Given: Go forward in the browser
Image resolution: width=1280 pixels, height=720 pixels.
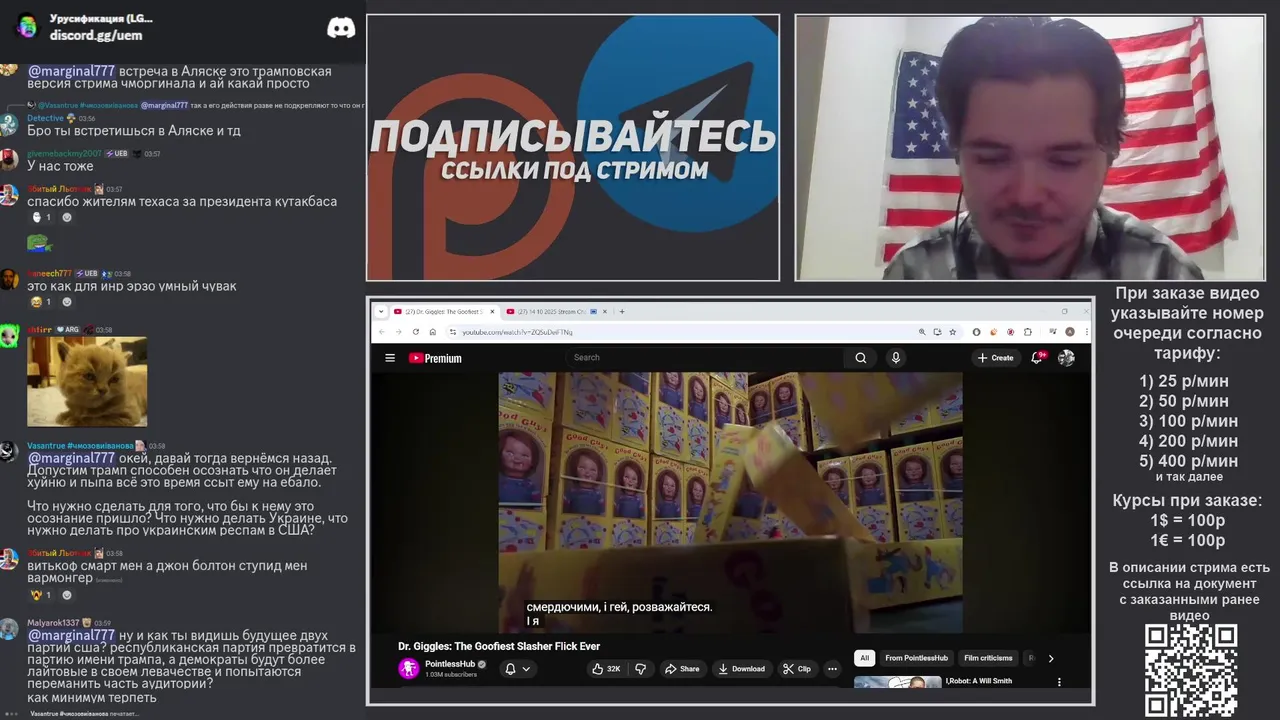Looking at the screenshot, I should pyautogui.click(x=398, y=332).
